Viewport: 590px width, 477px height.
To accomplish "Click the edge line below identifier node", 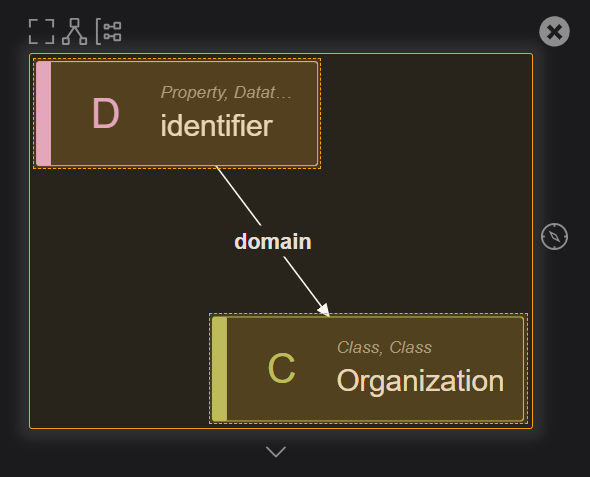I will [238, 196].
